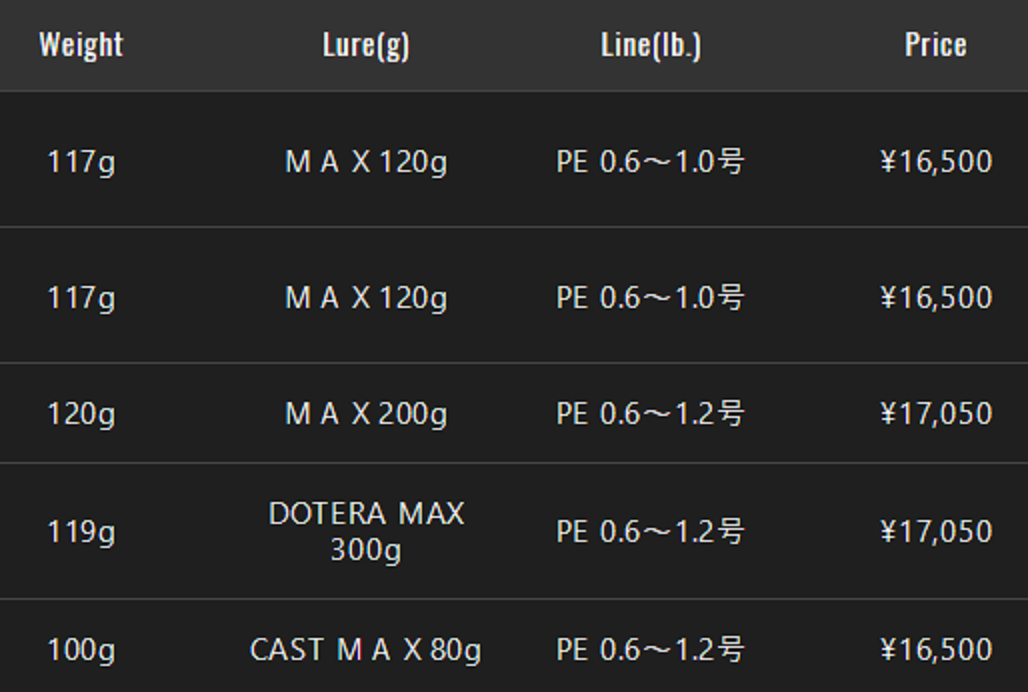Click the 100g weight cell

point(81,650)
